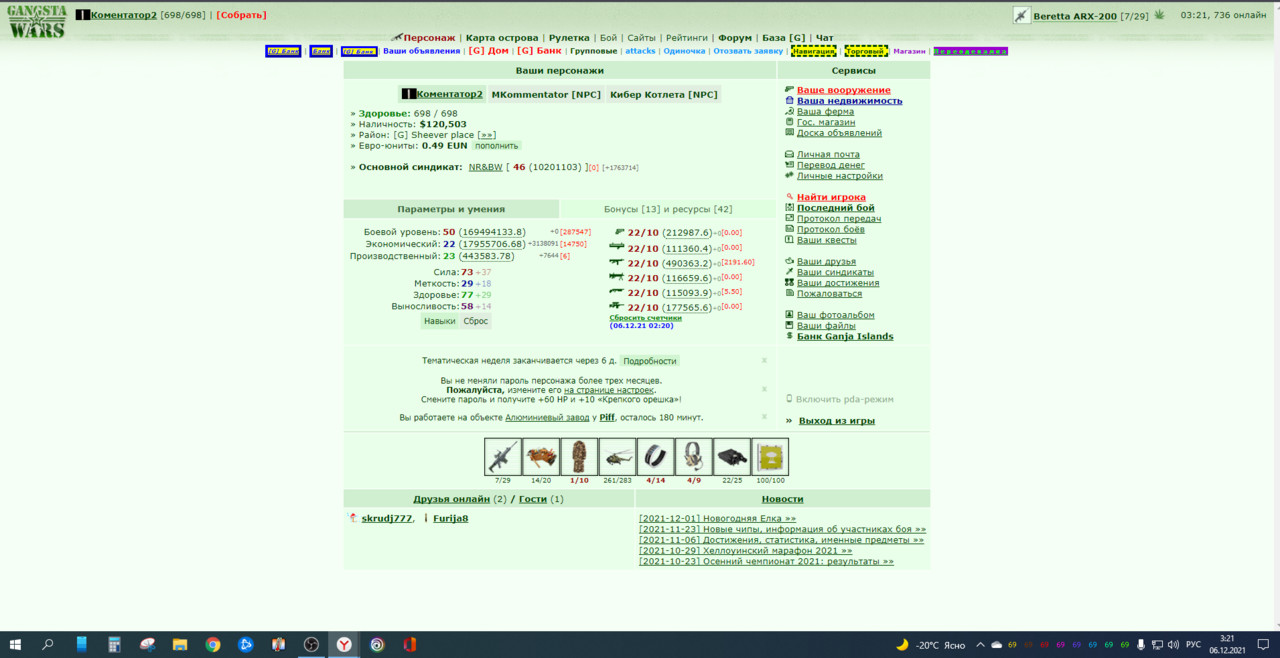Click the small middle blue Банк badge
The image size is (1280, 658).
point(321,51)
